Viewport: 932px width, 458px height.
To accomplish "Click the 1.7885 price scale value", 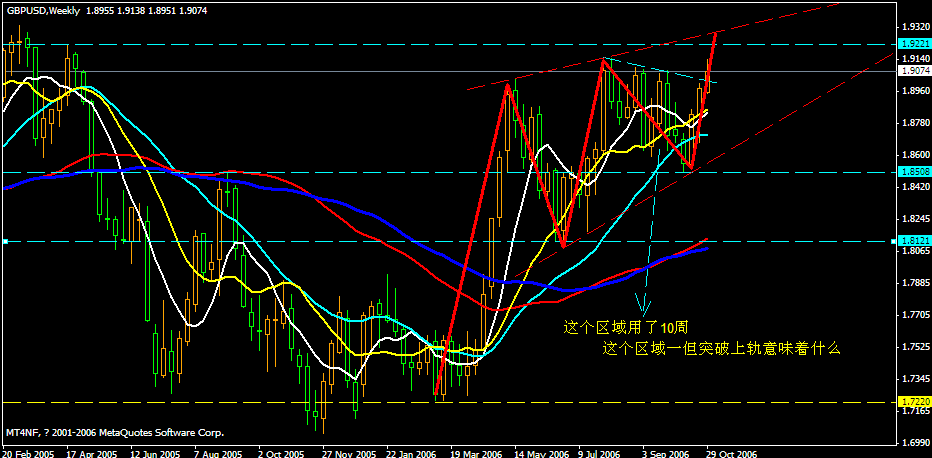I will (914, 283).
